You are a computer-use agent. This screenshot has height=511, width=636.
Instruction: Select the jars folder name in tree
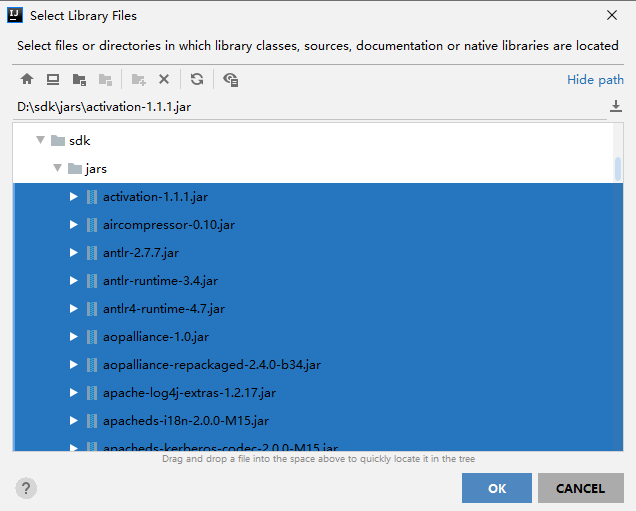pos(96,169)
